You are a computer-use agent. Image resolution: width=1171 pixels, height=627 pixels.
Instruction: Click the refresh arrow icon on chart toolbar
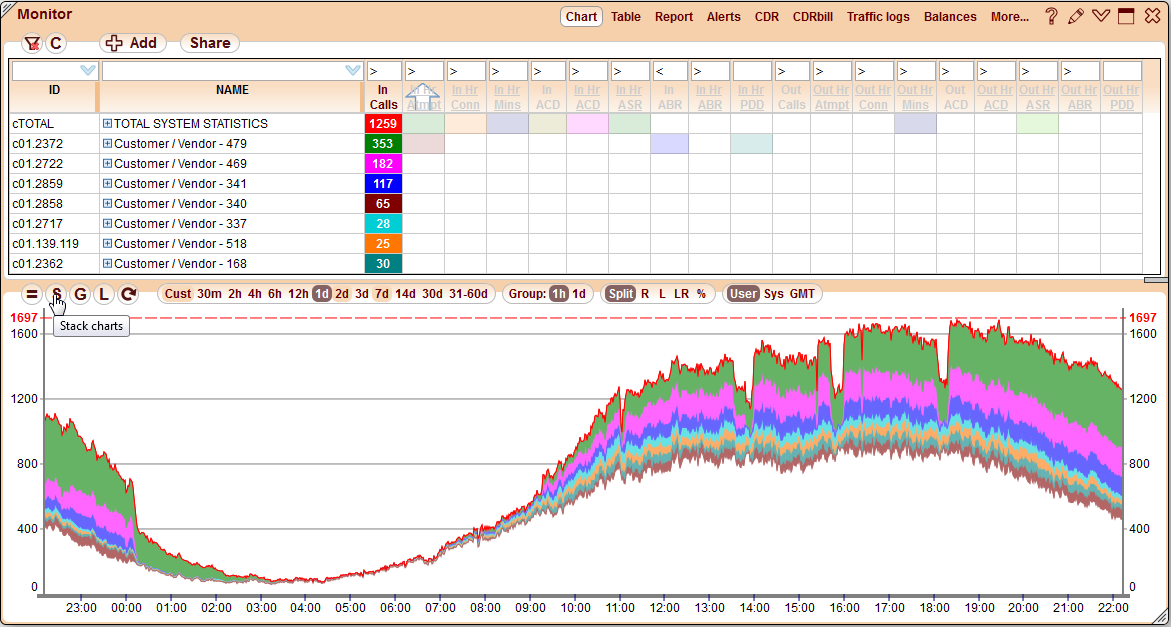pyautogui.click(x=128, y=294)
